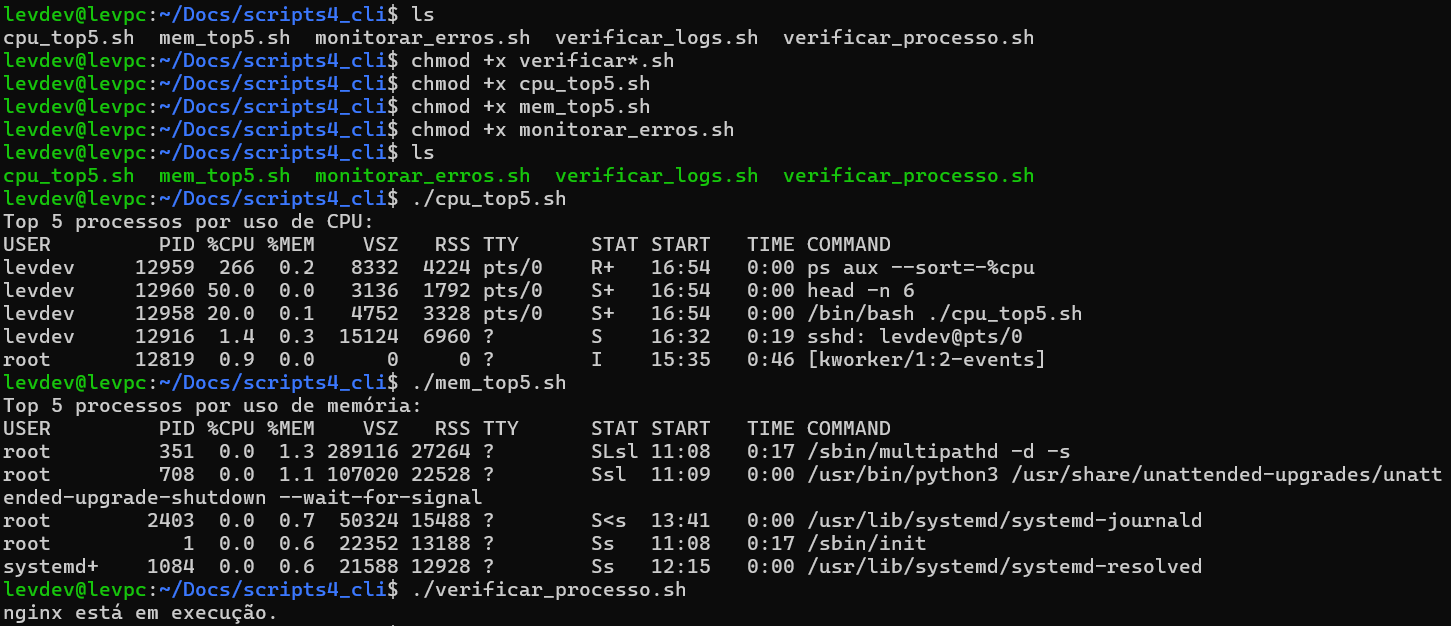Click the './cpu_top5.sh' typed command
Image resolution: width=1451 pixels, height=626 pixels.
coord(488,199)
